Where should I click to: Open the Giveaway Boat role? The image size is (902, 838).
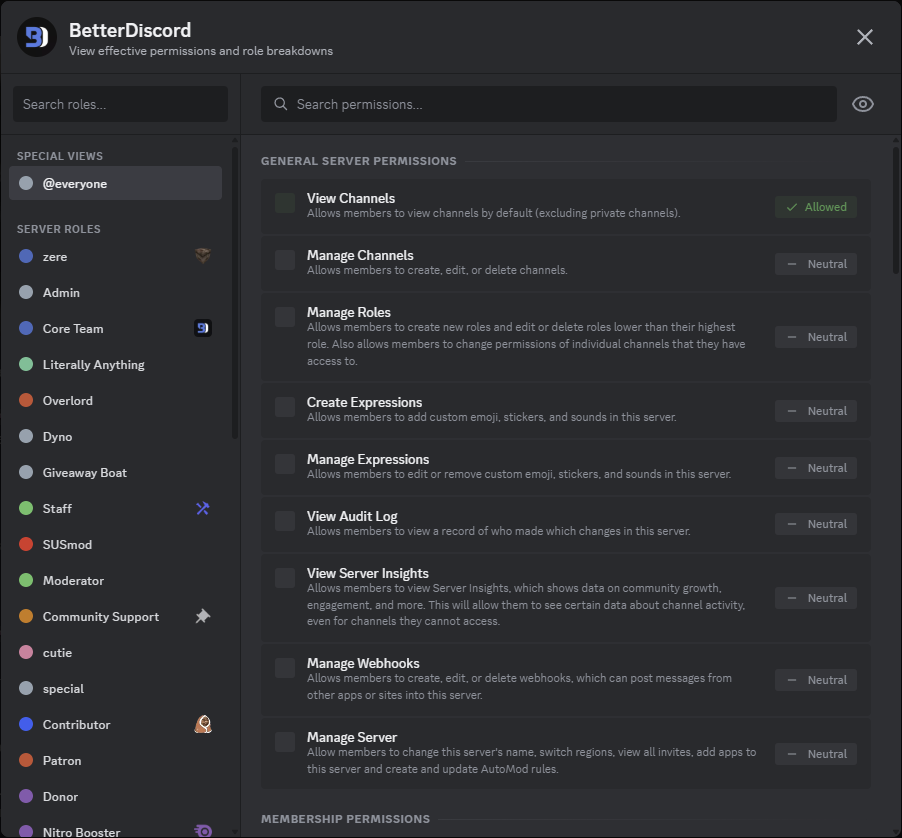(x=116, y=473)
